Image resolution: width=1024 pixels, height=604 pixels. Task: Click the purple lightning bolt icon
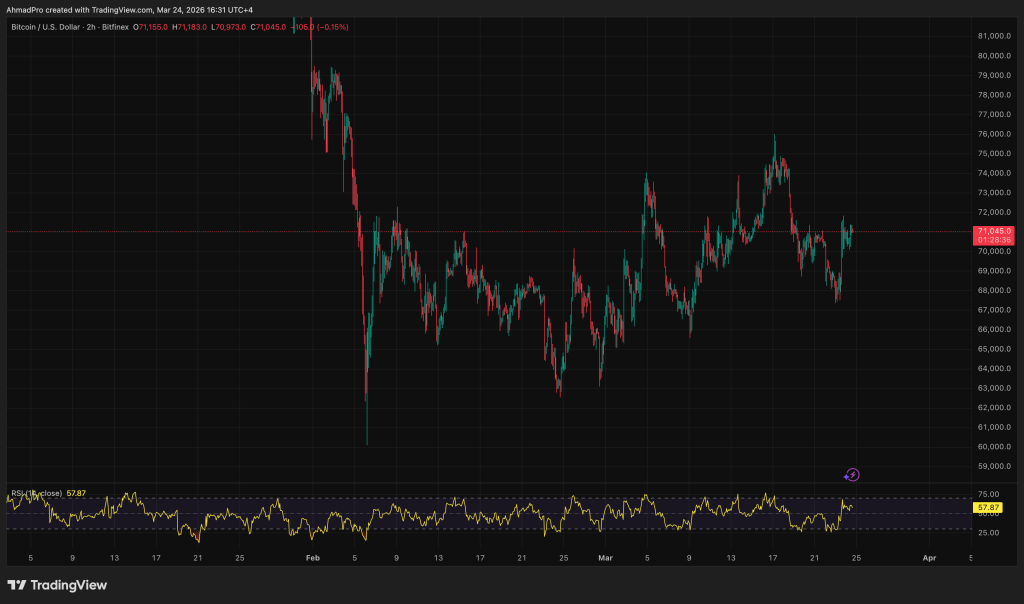[852, 475]
